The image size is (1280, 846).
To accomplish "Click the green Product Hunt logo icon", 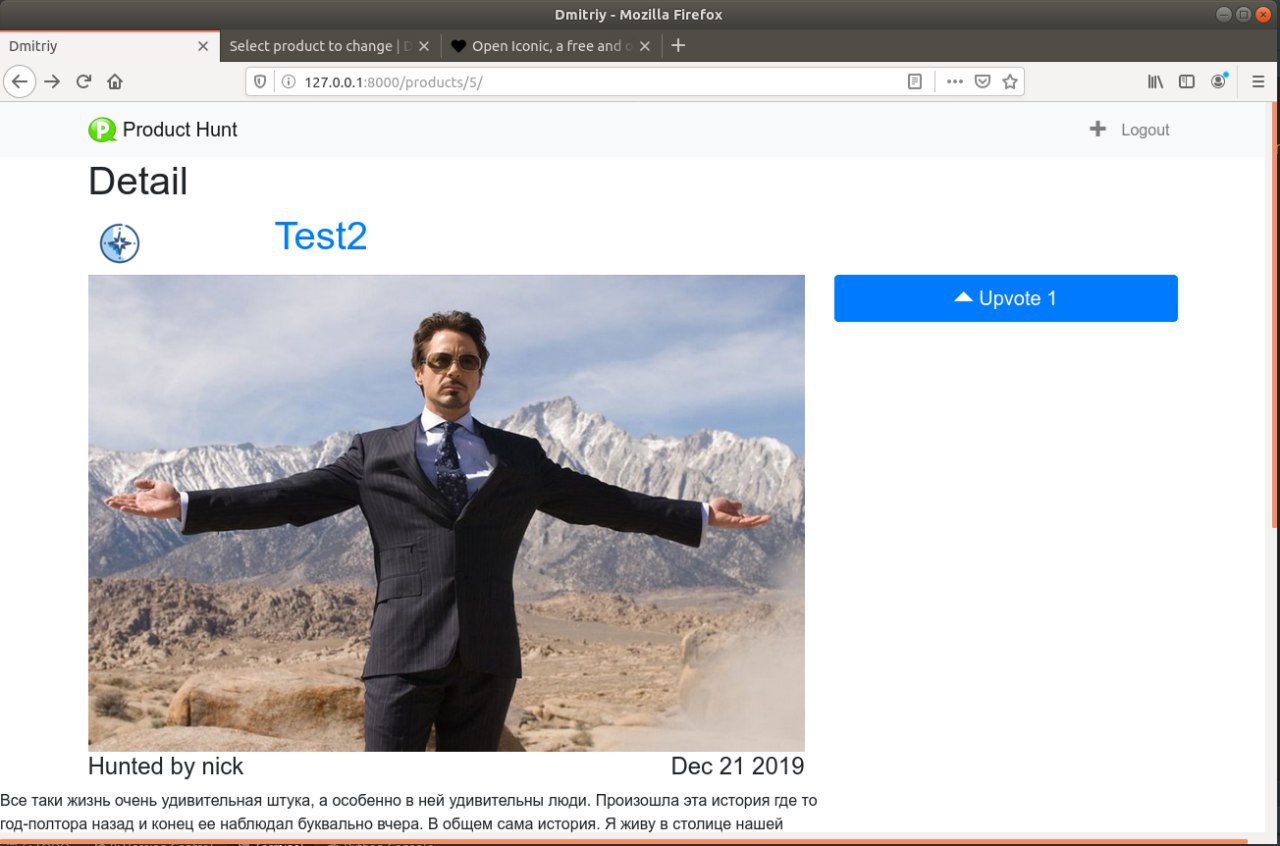I will click(102, 129).
